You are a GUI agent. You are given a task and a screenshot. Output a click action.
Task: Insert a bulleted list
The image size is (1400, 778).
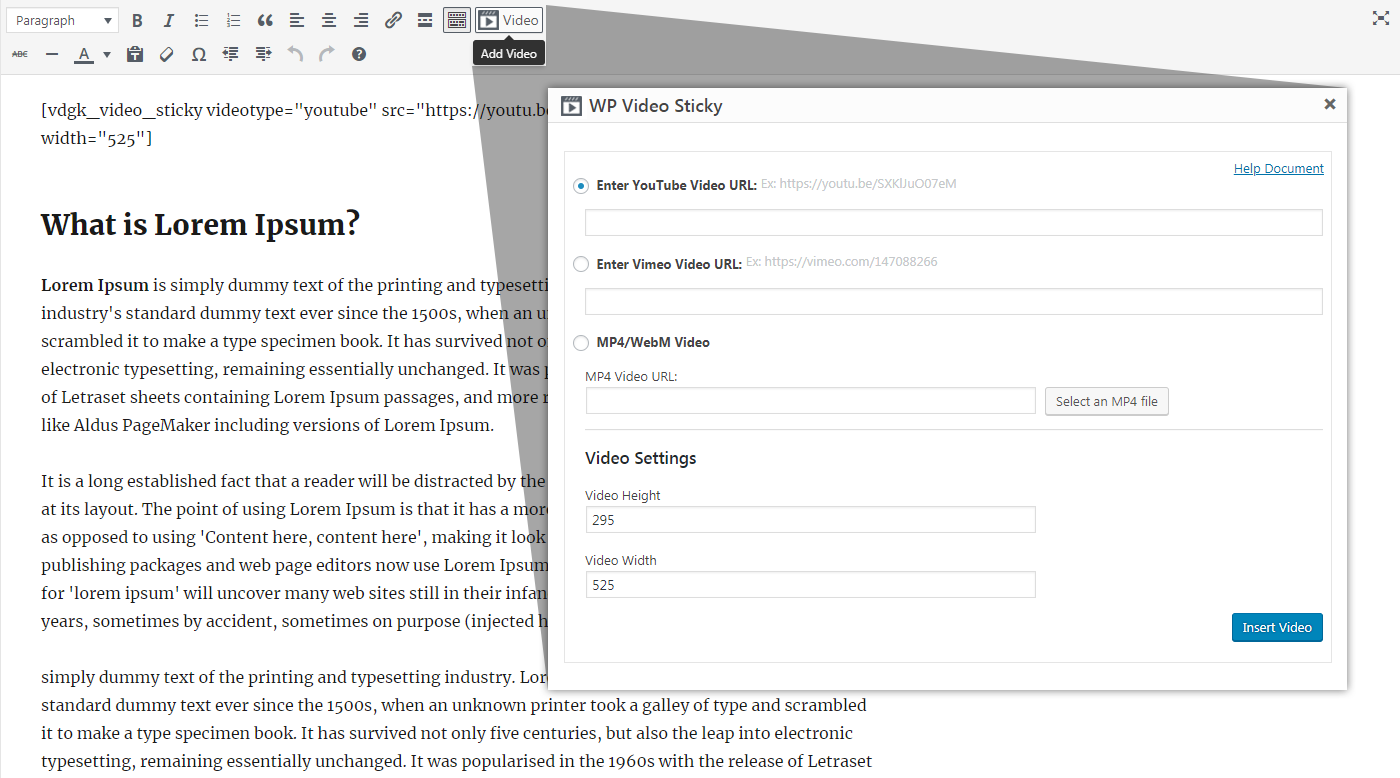(x=201, y=20)
